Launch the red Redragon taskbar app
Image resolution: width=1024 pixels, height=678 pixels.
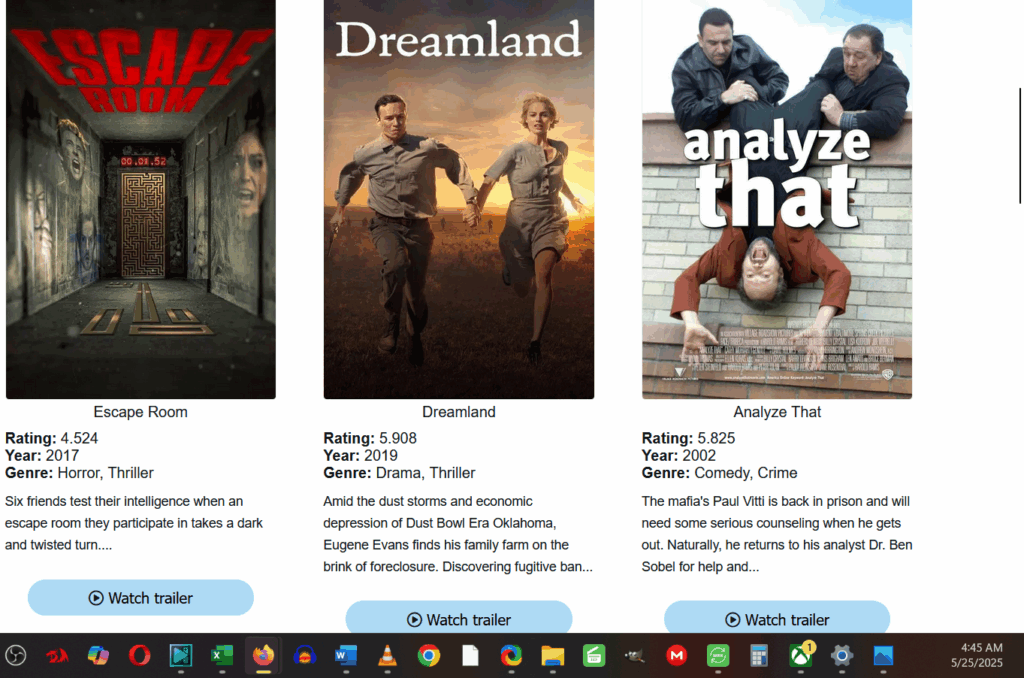pyautogui.click(x=57, y=655)
